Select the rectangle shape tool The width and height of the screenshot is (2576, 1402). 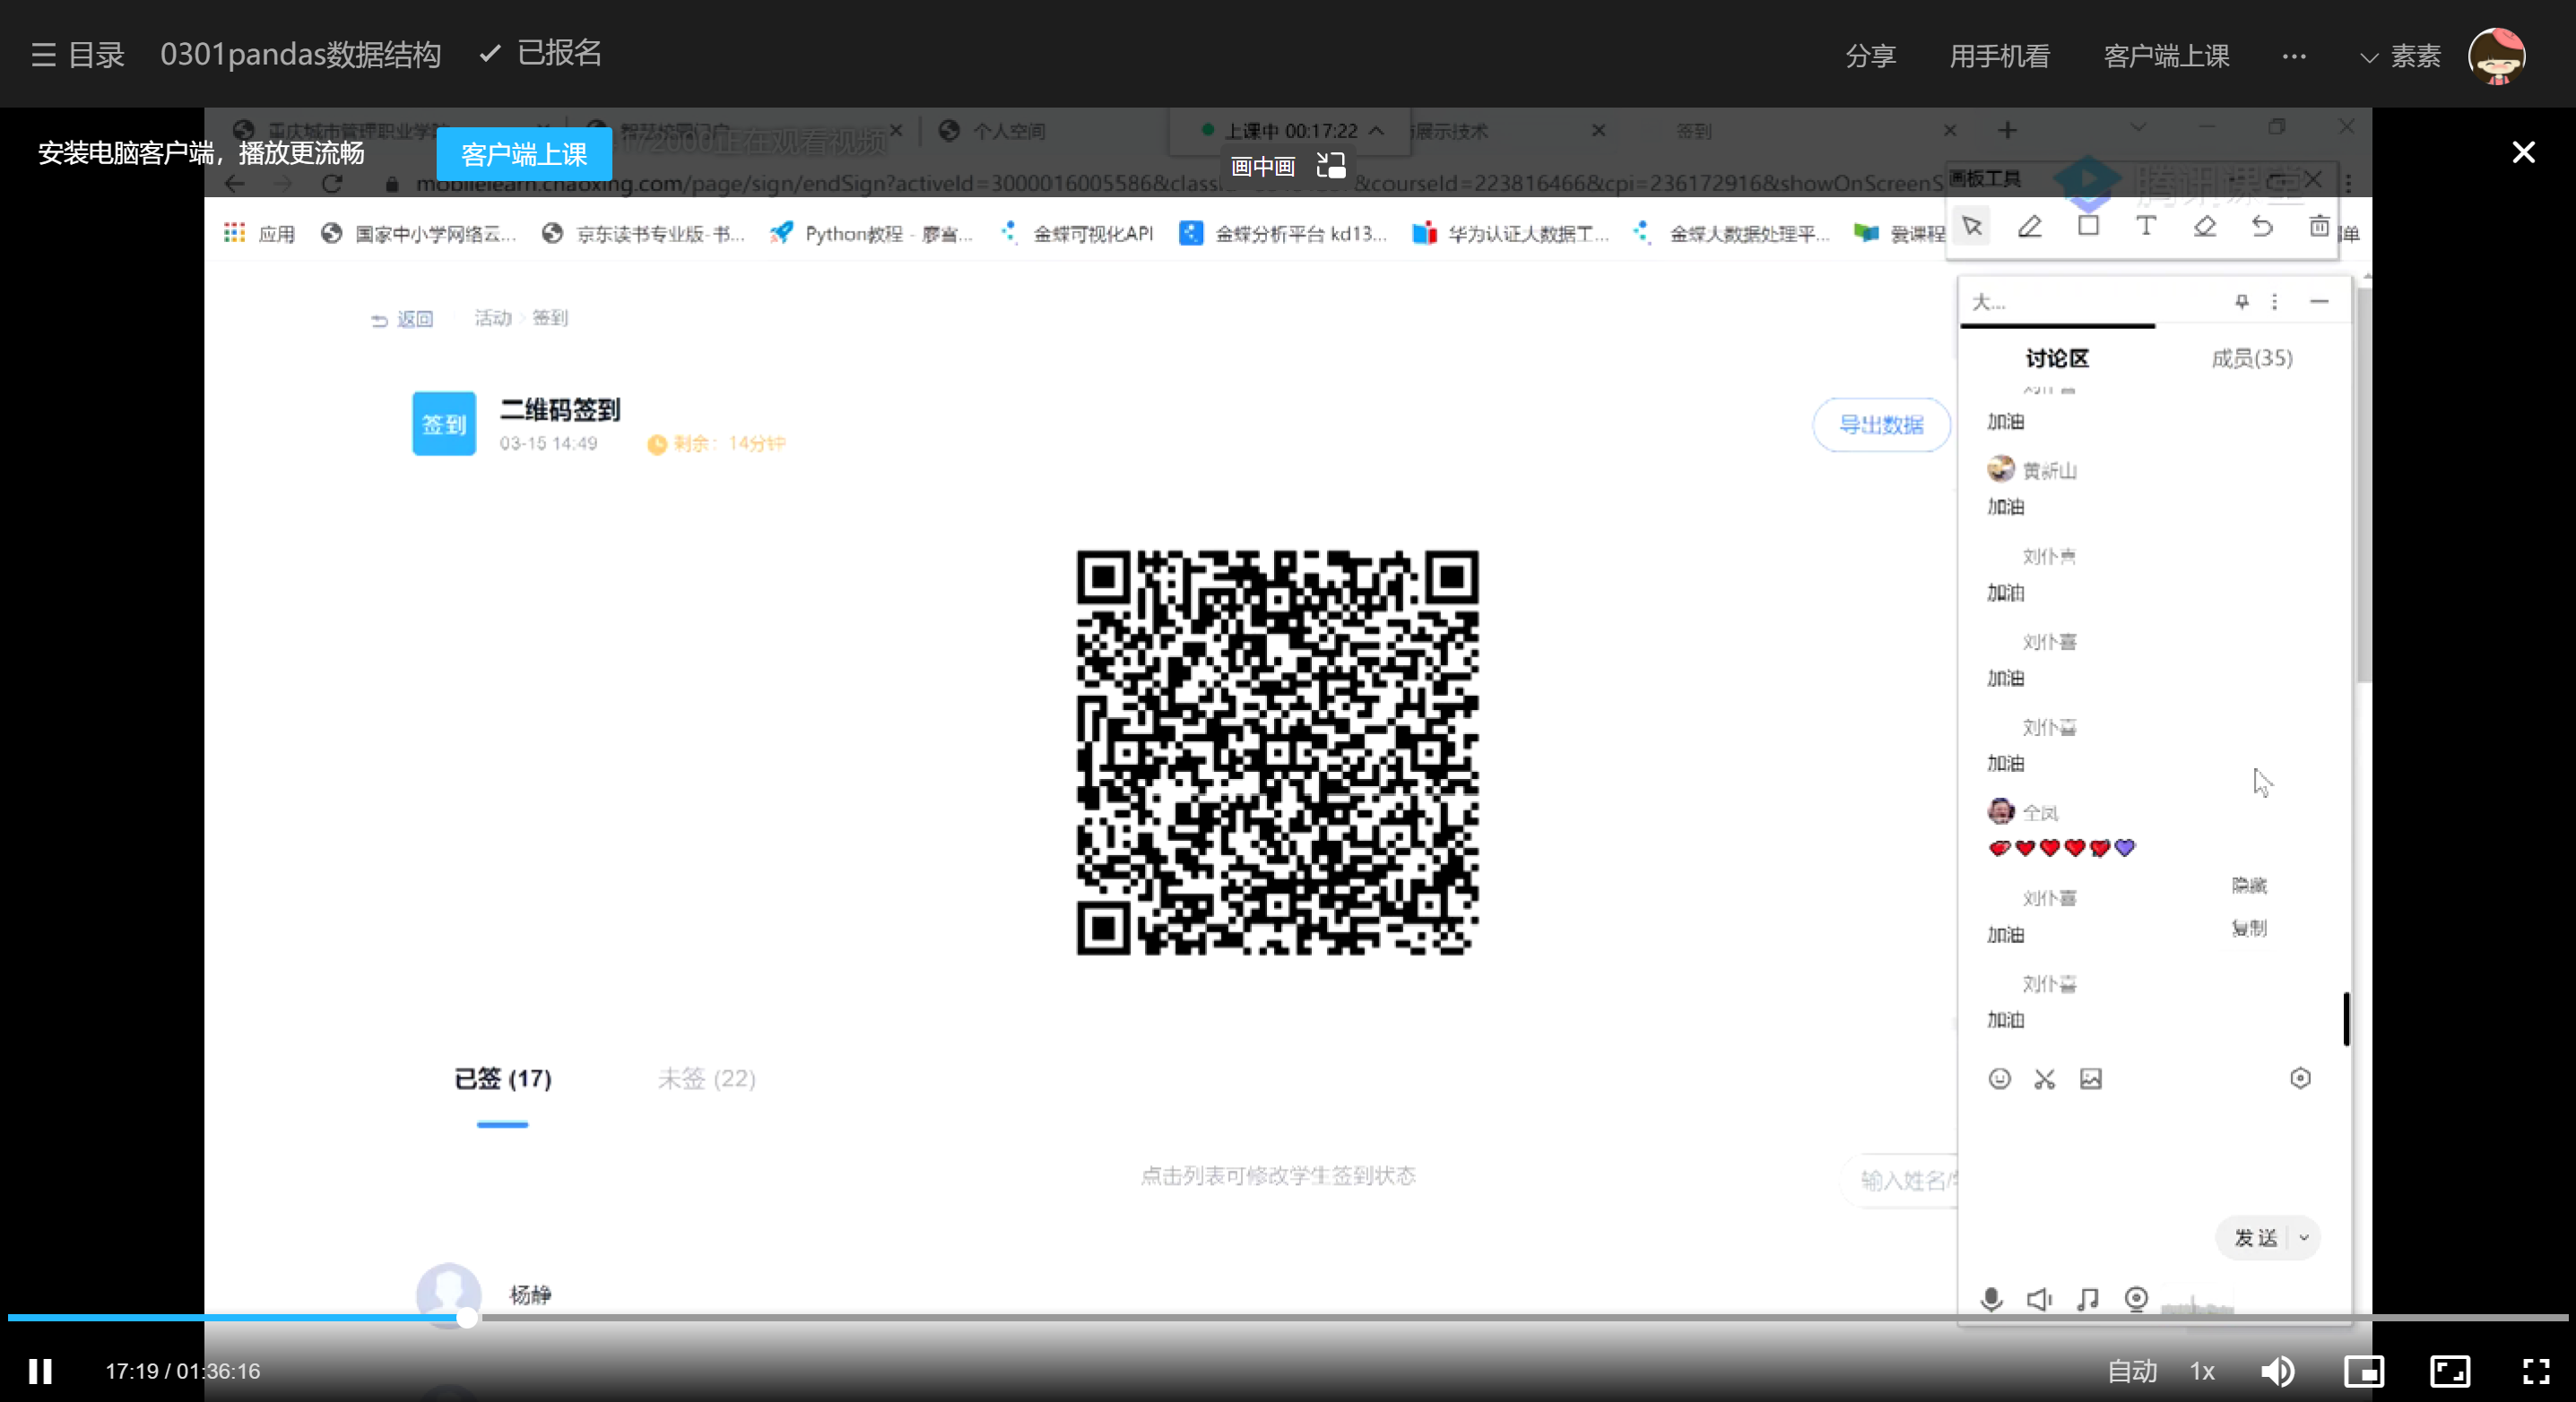click(x=2088, y=227)
